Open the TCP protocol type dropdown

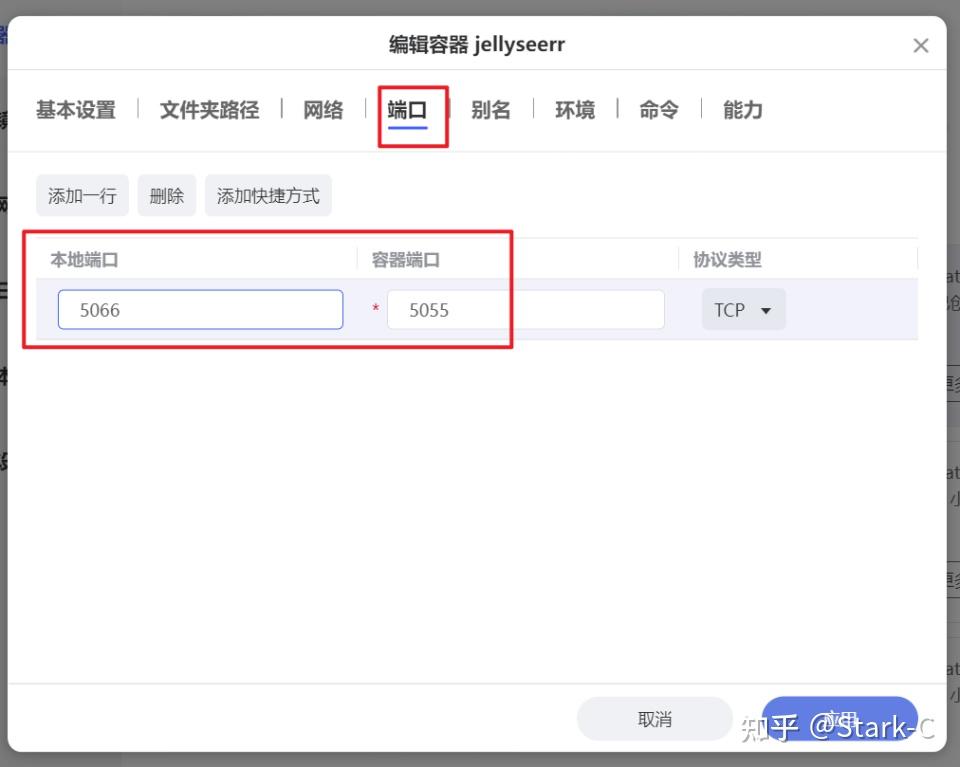click(743, 309)
